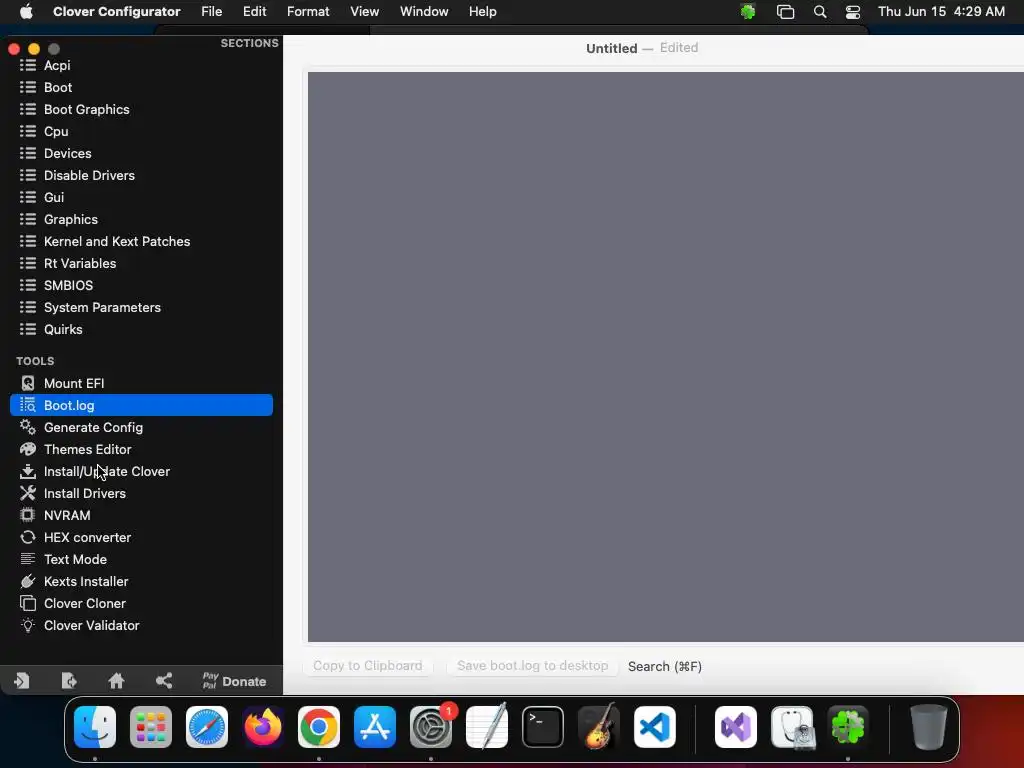Select the SMBIOS section

coord(141,285)
